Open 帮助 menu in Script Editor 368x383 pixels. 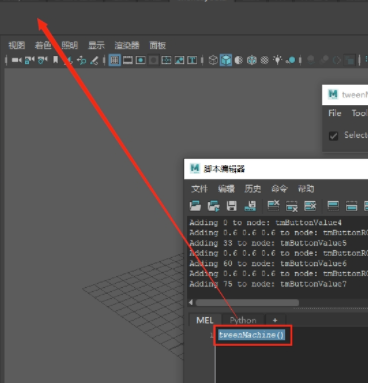click(306, 189)
